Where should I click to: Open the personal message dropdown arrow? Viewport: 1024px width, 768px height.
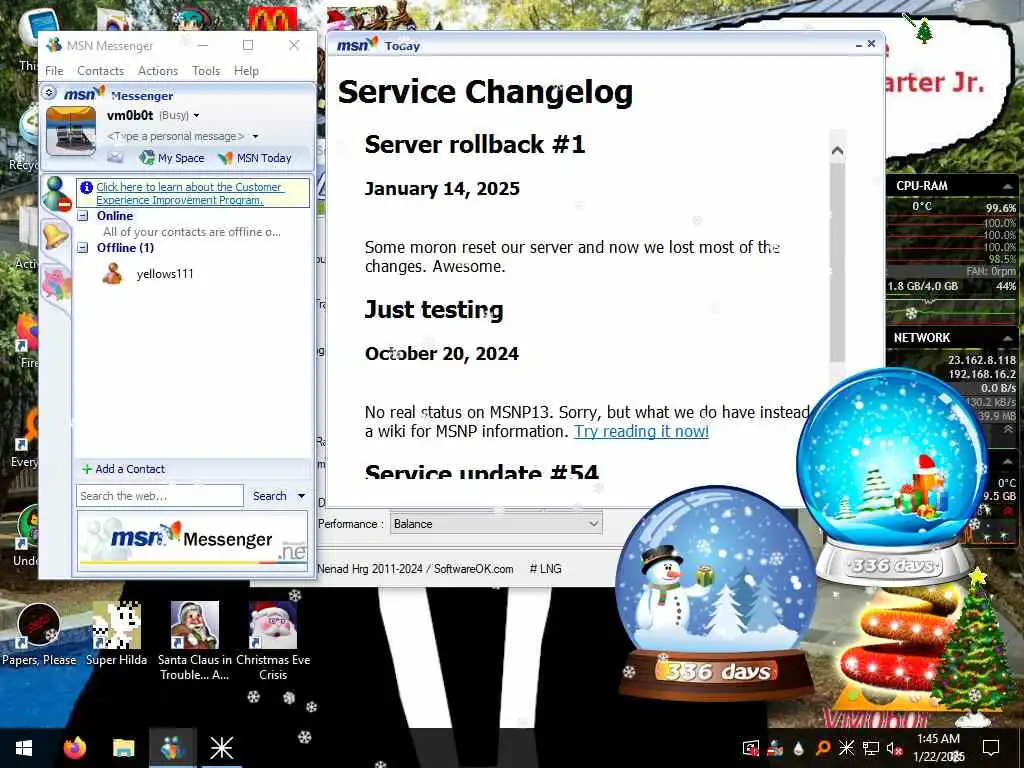point(255,136)
